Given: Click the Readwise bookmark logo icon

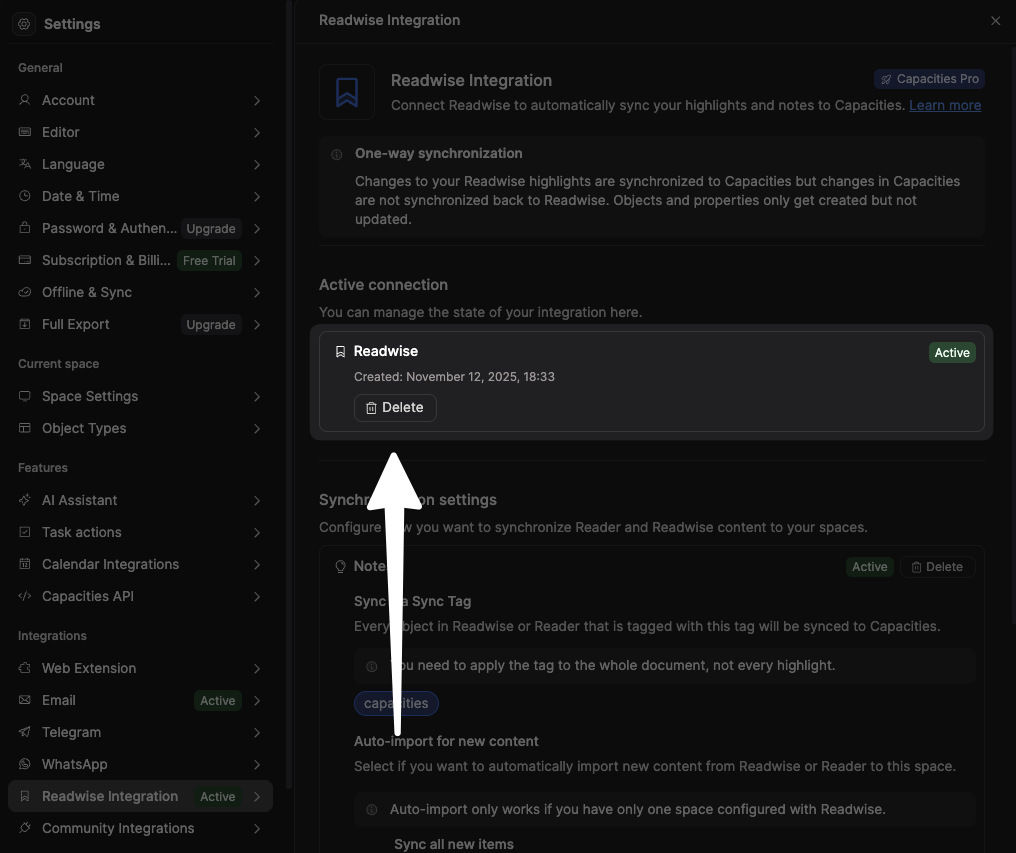Looking at the screenshot, I should pyautogui.click(x=347, y=92).
